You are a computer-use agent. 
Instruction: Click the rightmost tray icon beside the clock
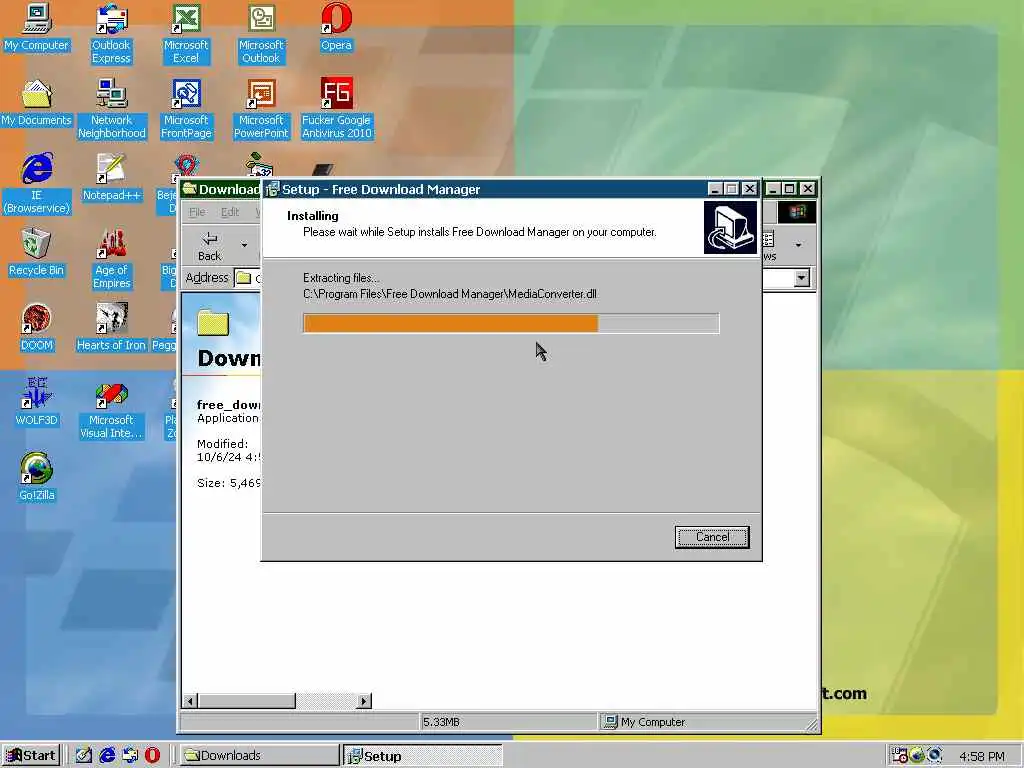coord(935,755)
